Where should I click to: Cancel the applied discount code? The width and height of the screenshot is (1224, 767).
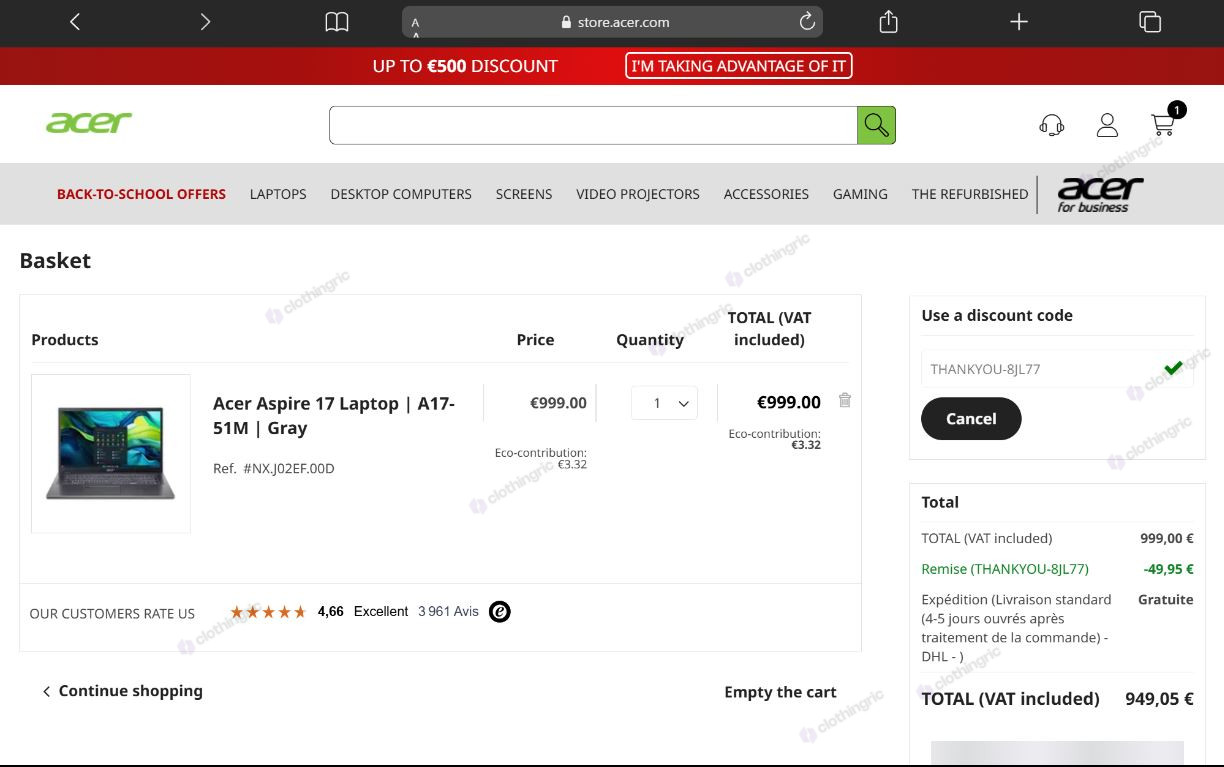(x=971, y=419)
